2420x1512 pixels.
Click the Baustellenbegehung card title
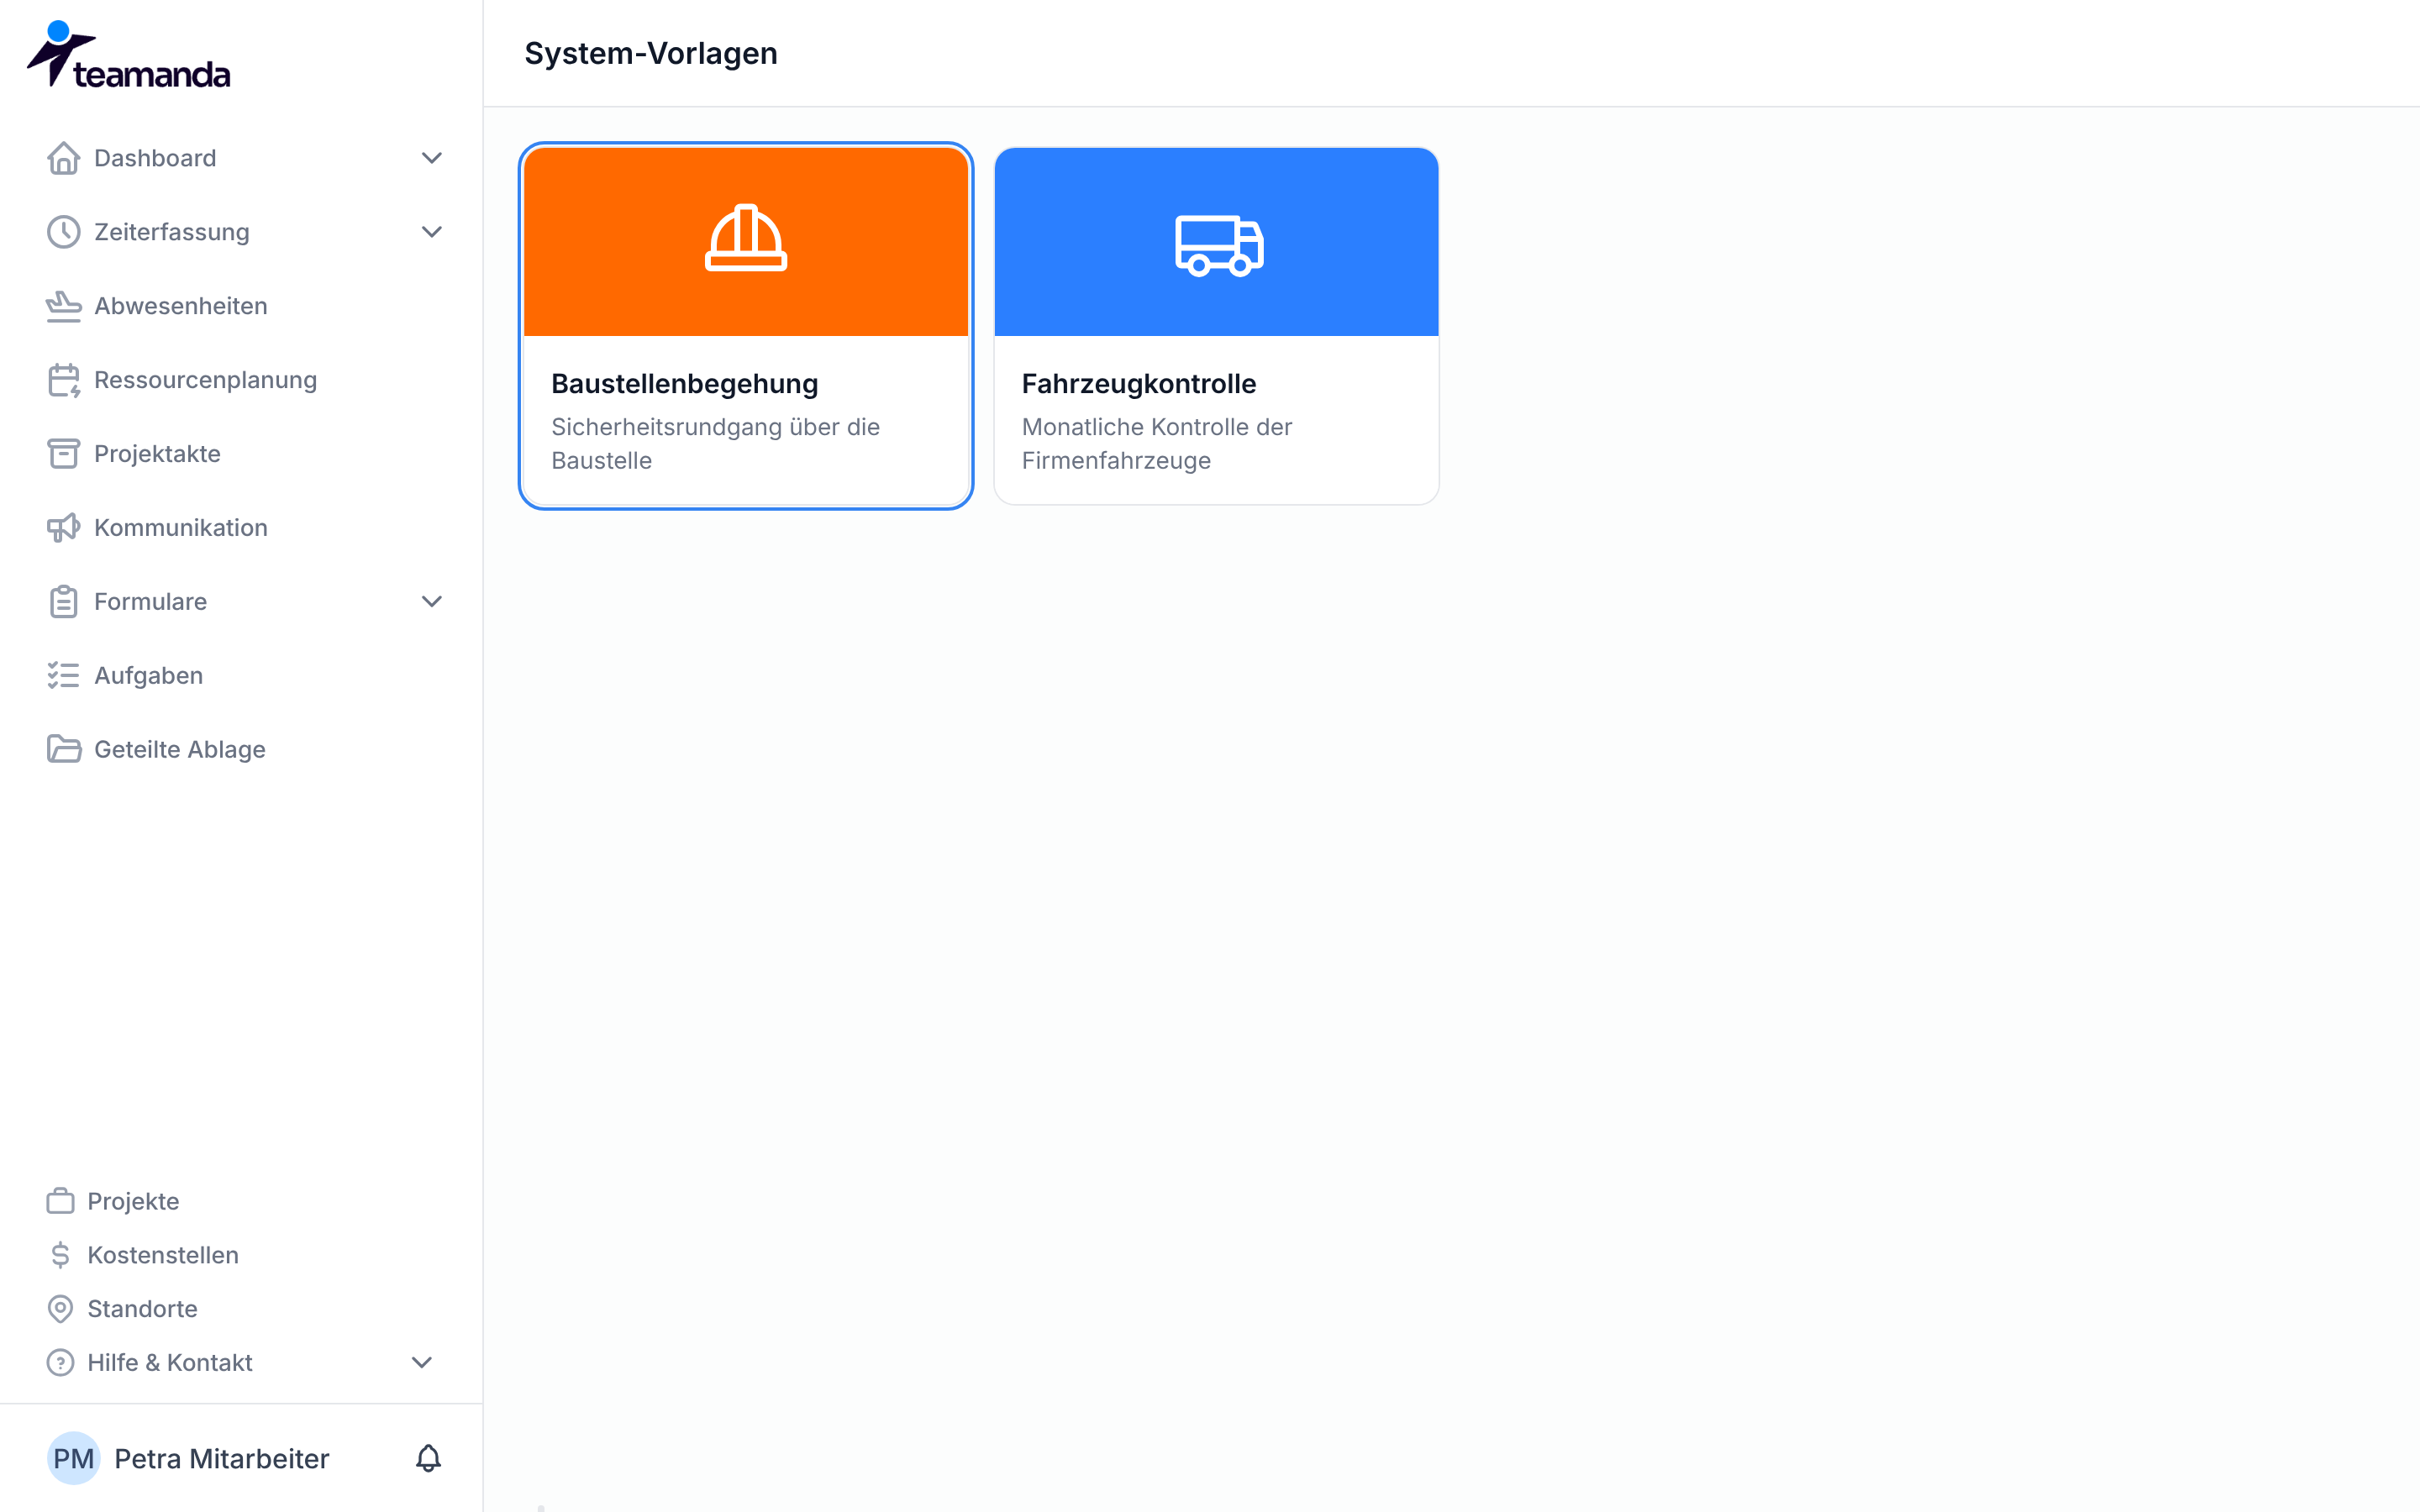click(x=685, y=384)
